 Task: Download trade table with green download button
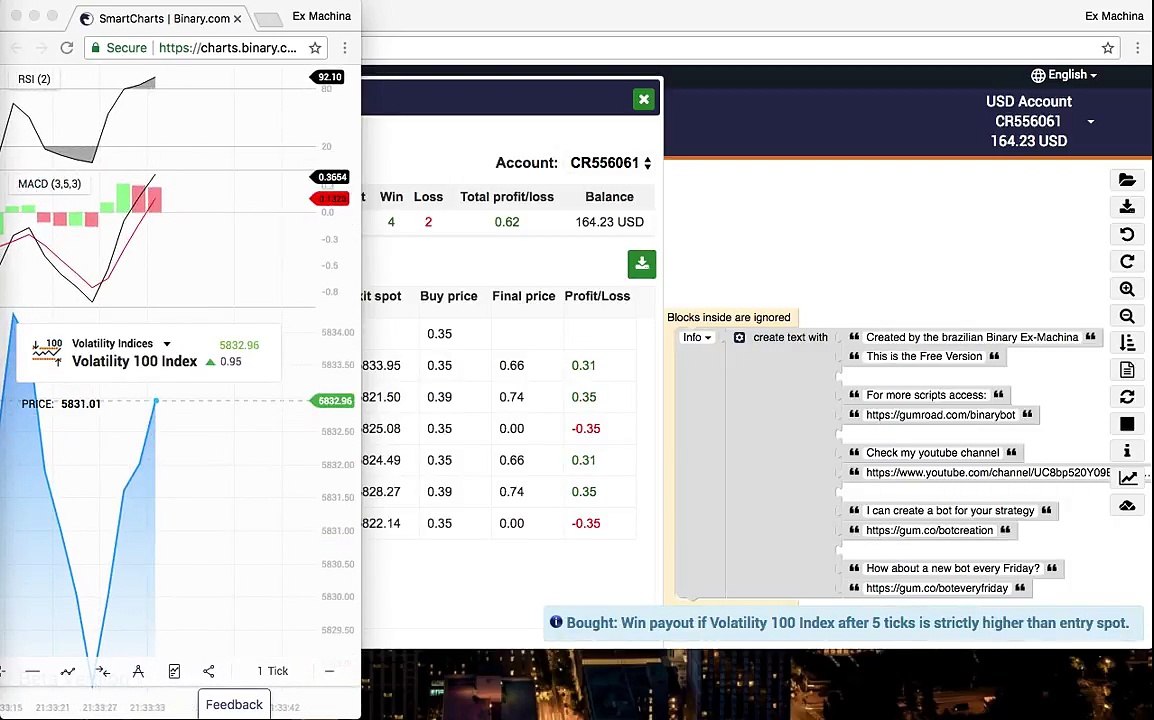642,264
